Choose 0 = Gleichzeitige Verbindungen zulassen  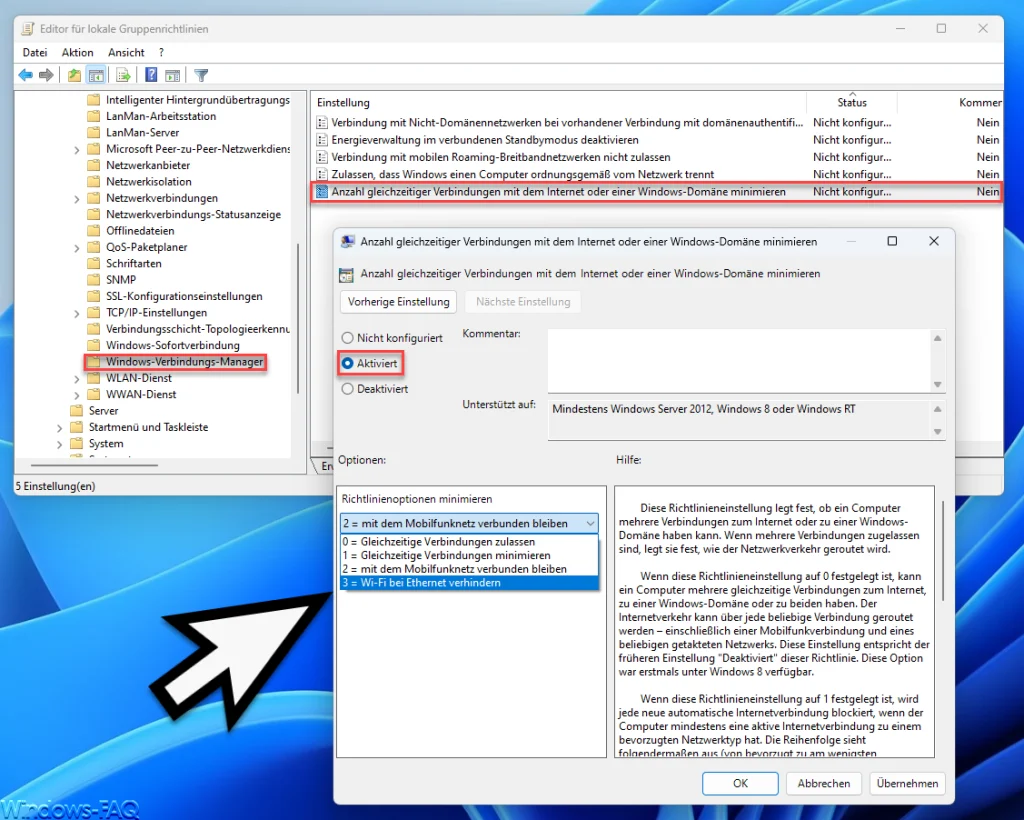[x=469, y=542]
